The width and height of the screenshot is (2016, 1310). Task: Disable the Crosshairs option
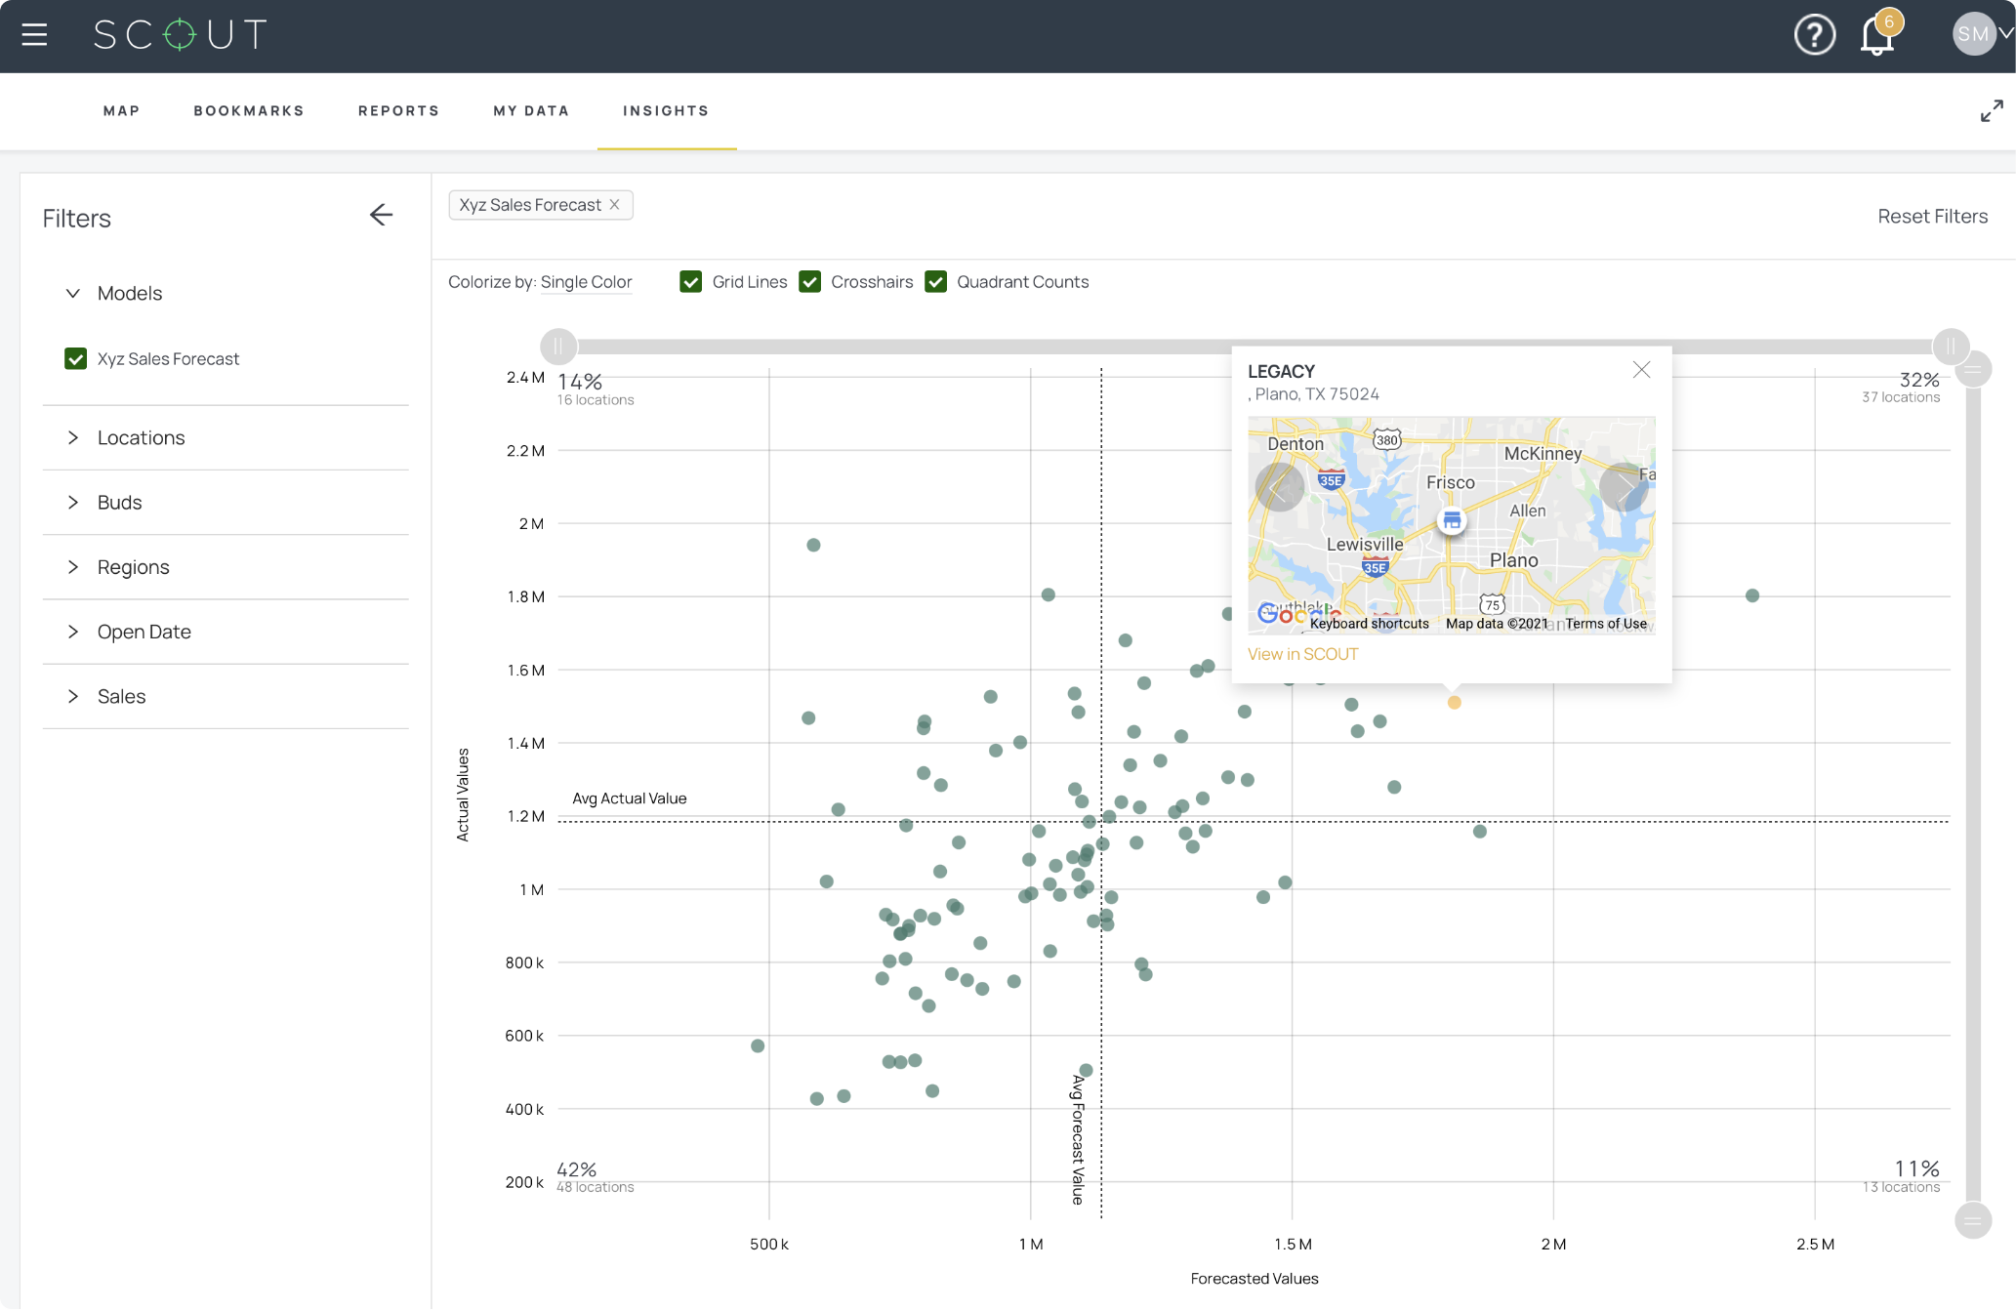point(809,282)
